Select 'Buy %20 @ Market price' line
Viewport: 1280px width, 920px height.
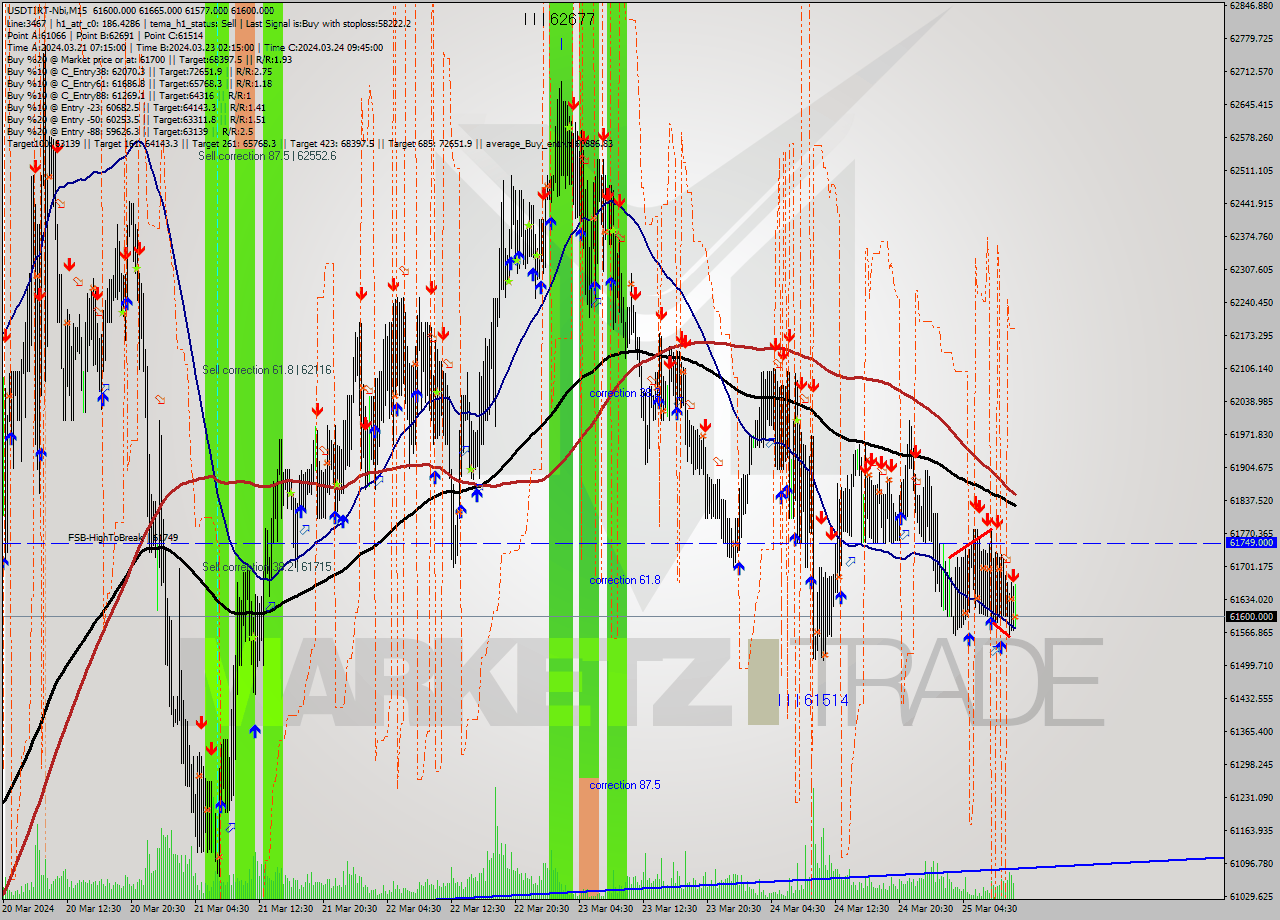[149, 59]
